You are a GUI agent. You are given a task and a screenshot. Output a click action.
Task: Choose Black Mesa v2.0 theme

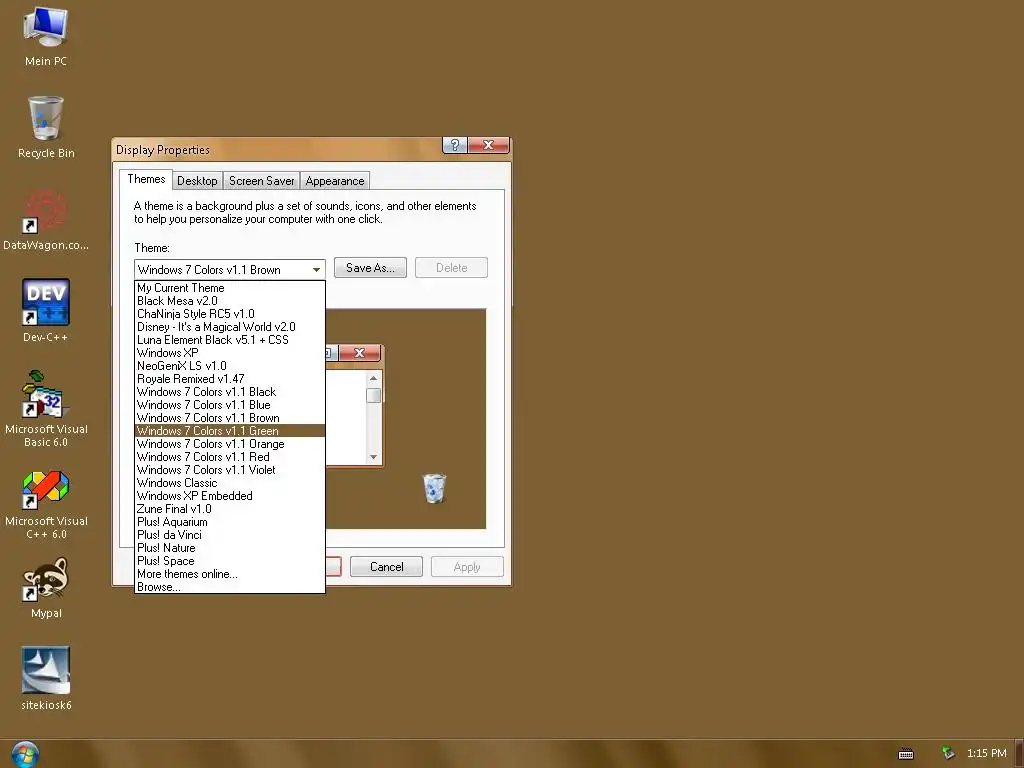[x=230, y=301]
